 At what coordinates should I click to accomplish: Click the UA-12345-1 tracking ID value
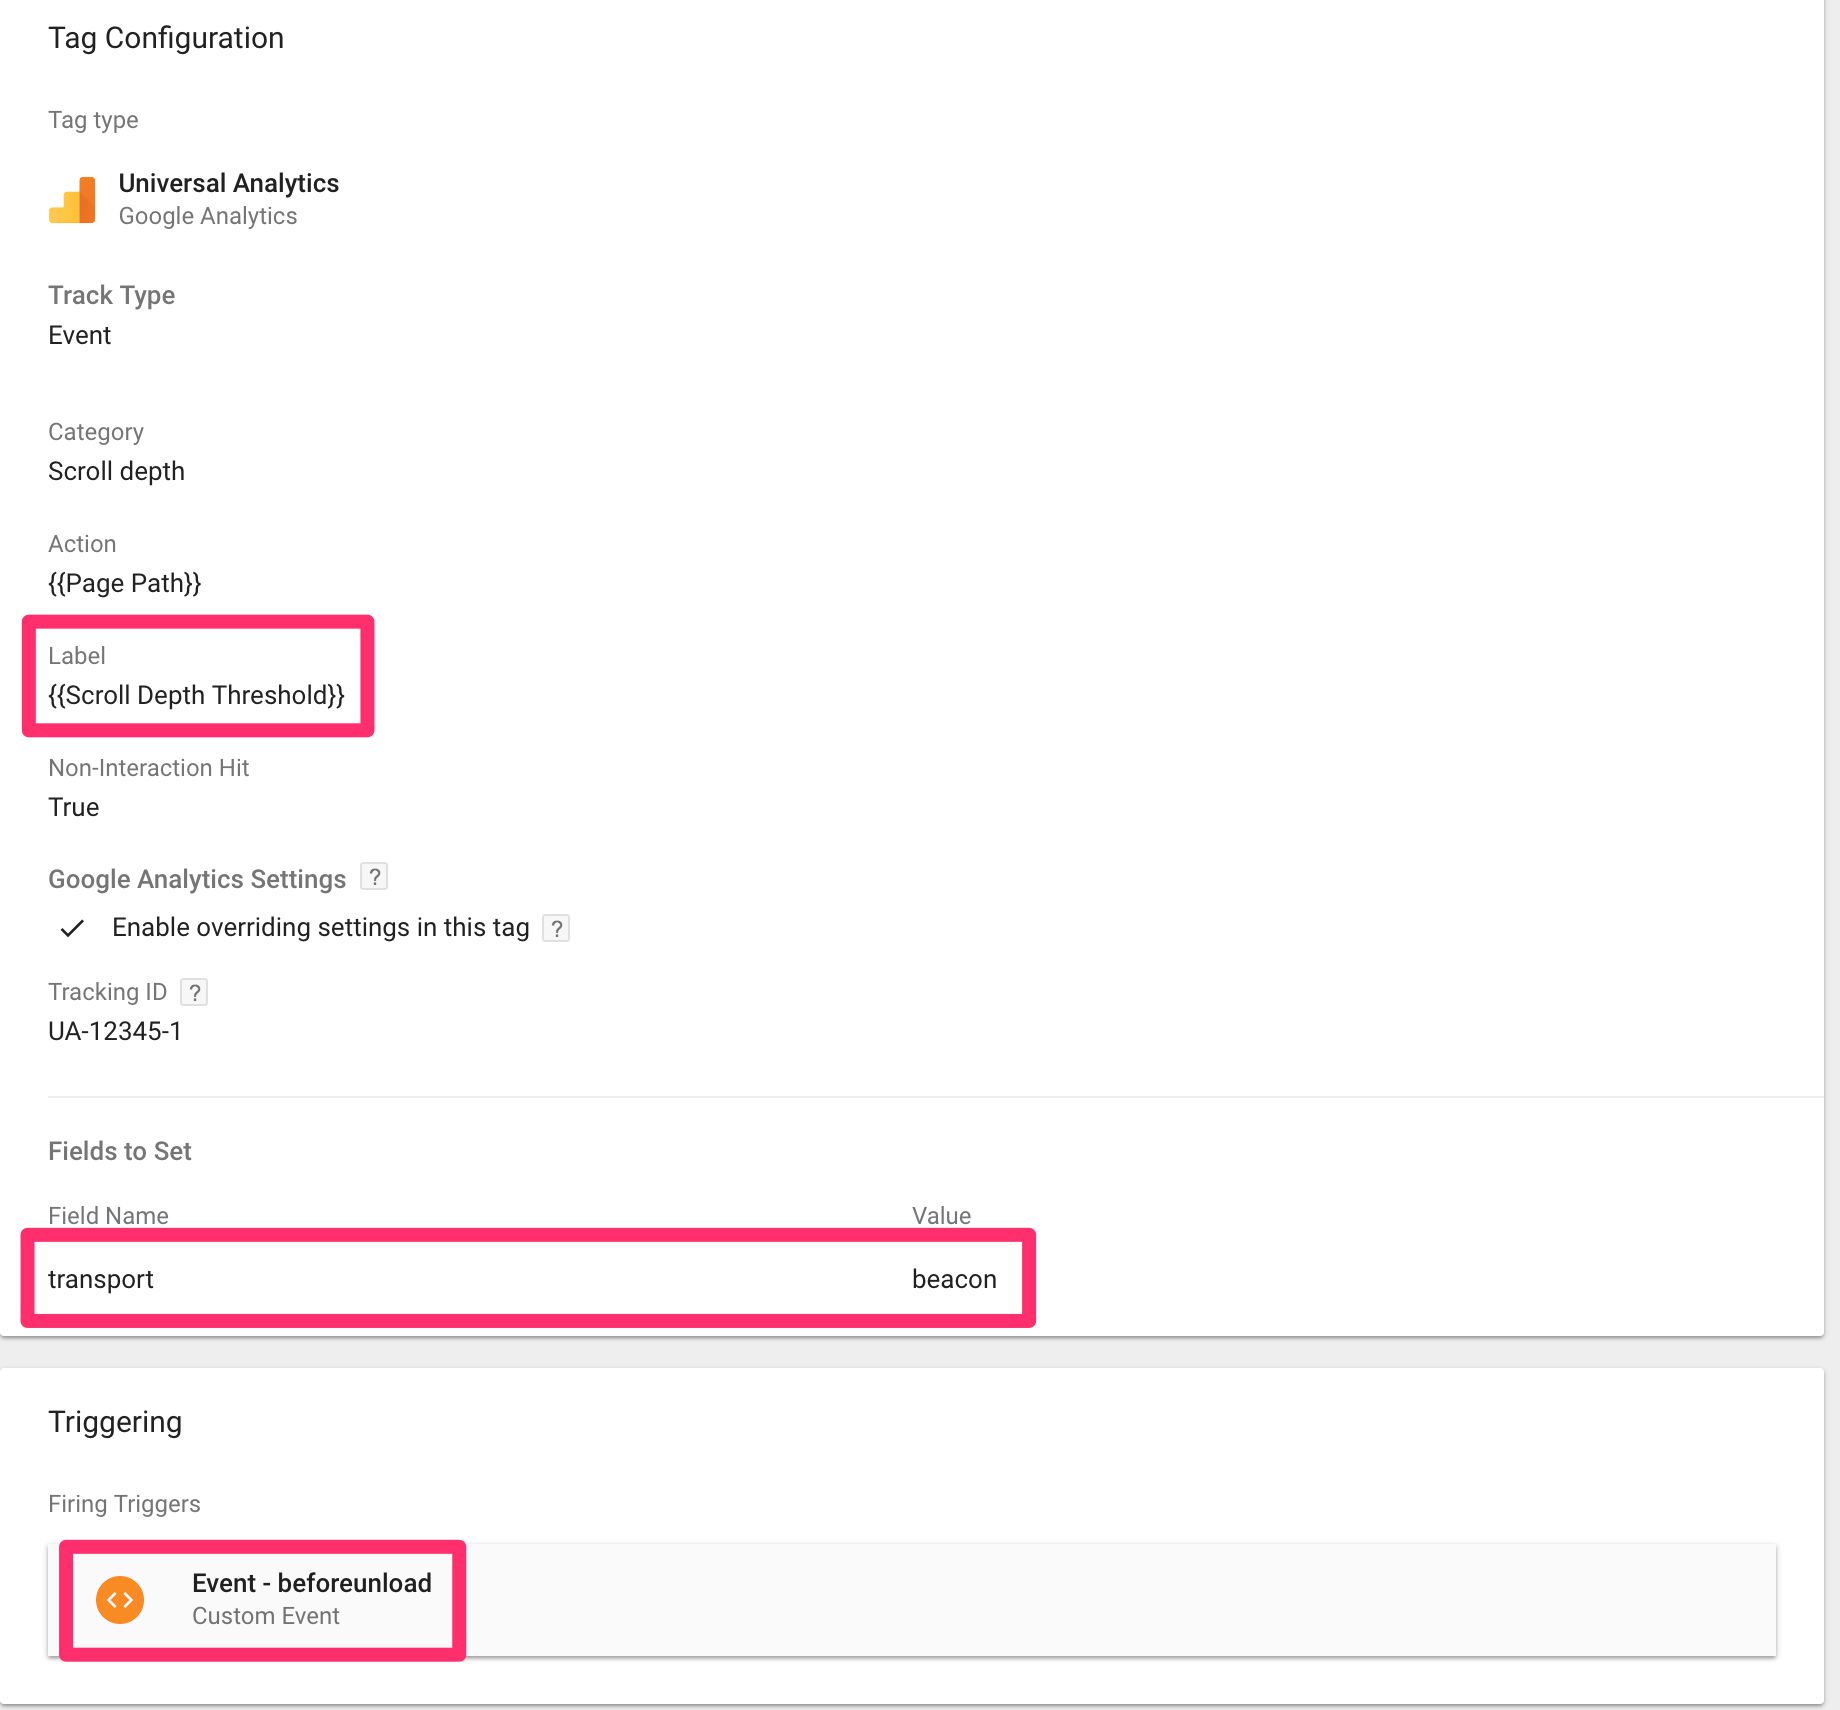click(115, 1031)
